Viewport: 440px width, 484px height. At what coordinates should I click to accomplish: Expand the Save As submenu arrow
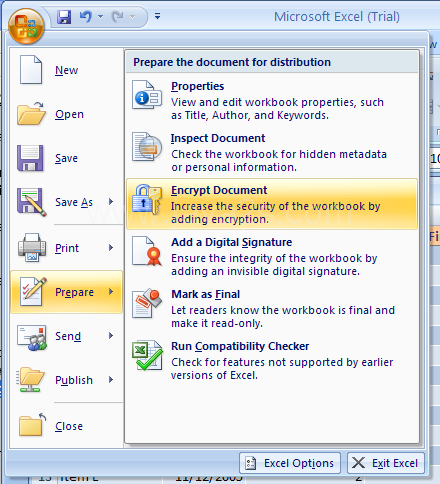111,202
